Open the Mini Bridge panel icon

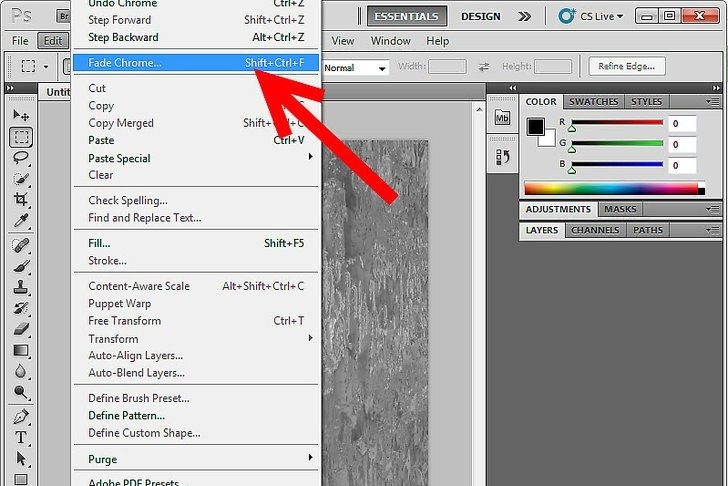(503, 118)
